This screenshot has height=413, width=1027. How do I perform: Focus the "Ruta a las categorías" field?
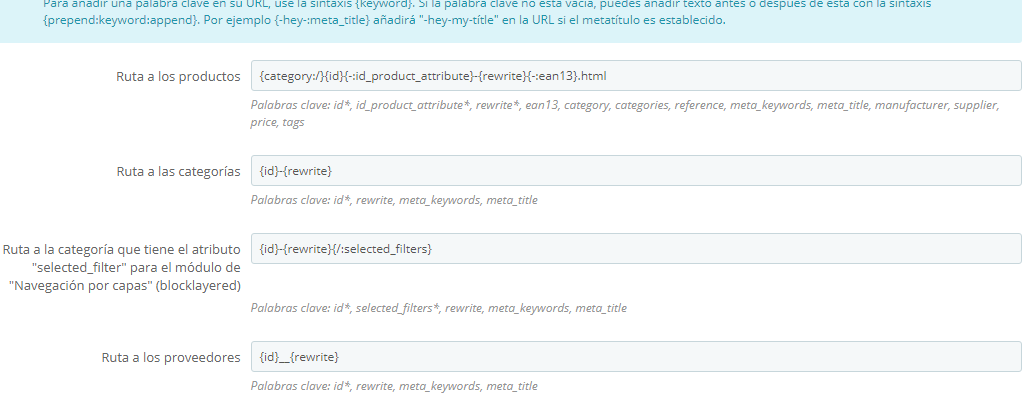click(x=636, y=171)
